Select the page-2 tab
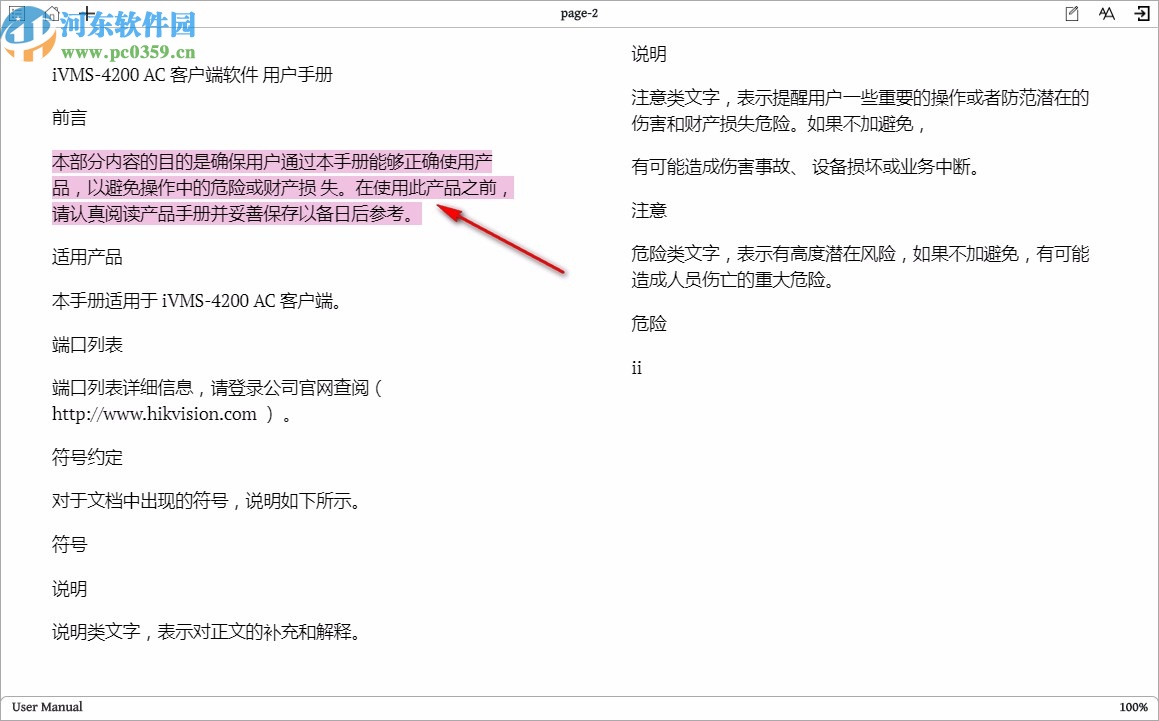 click(x=579, y=13)
